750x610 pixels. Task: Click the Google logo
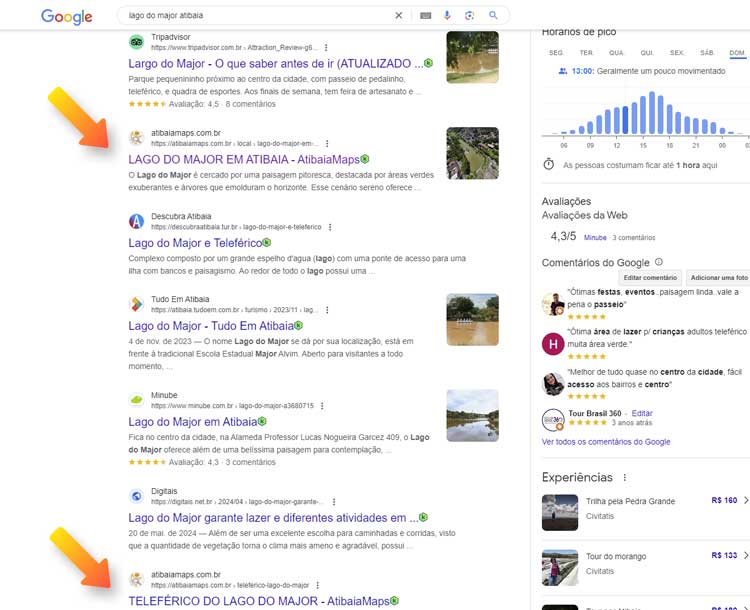(66, 16)
